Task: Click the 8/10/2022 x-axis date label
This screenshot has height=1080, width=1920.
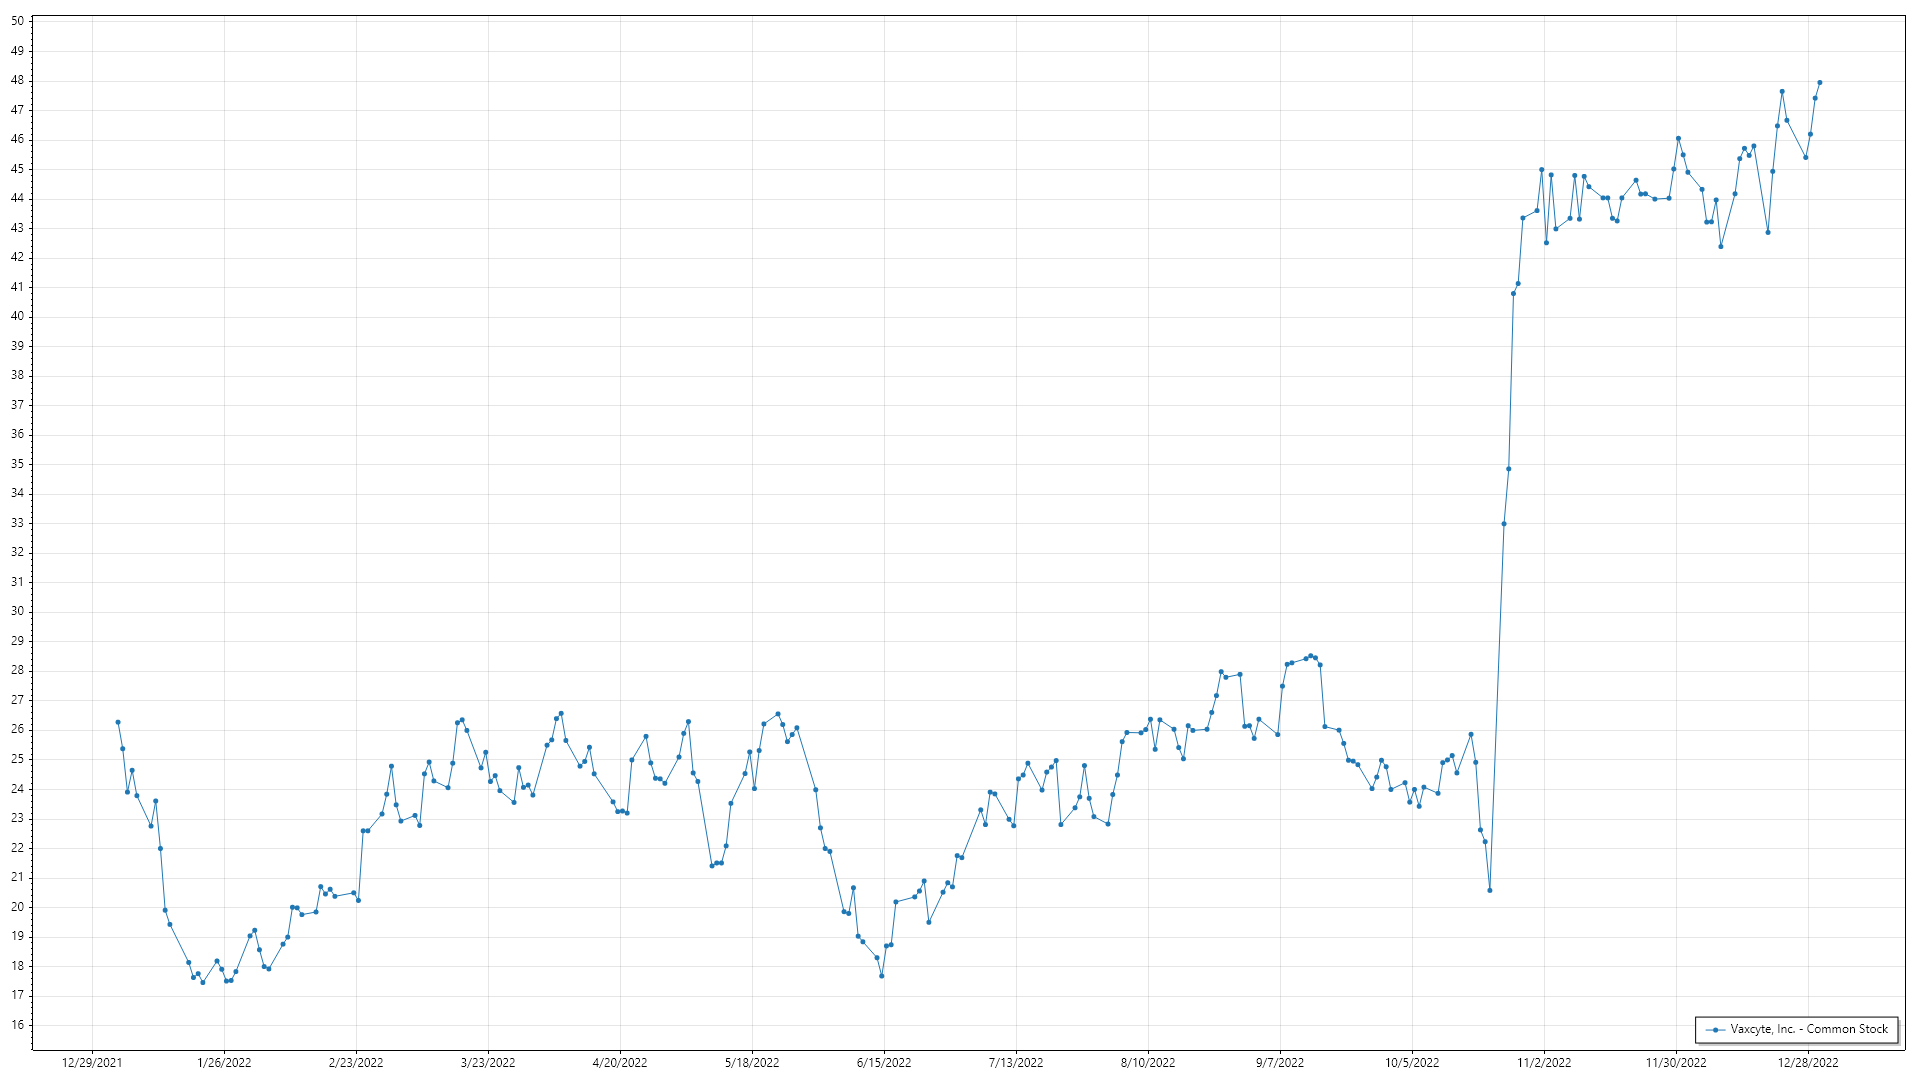Action: (x=1148, y=1063)
